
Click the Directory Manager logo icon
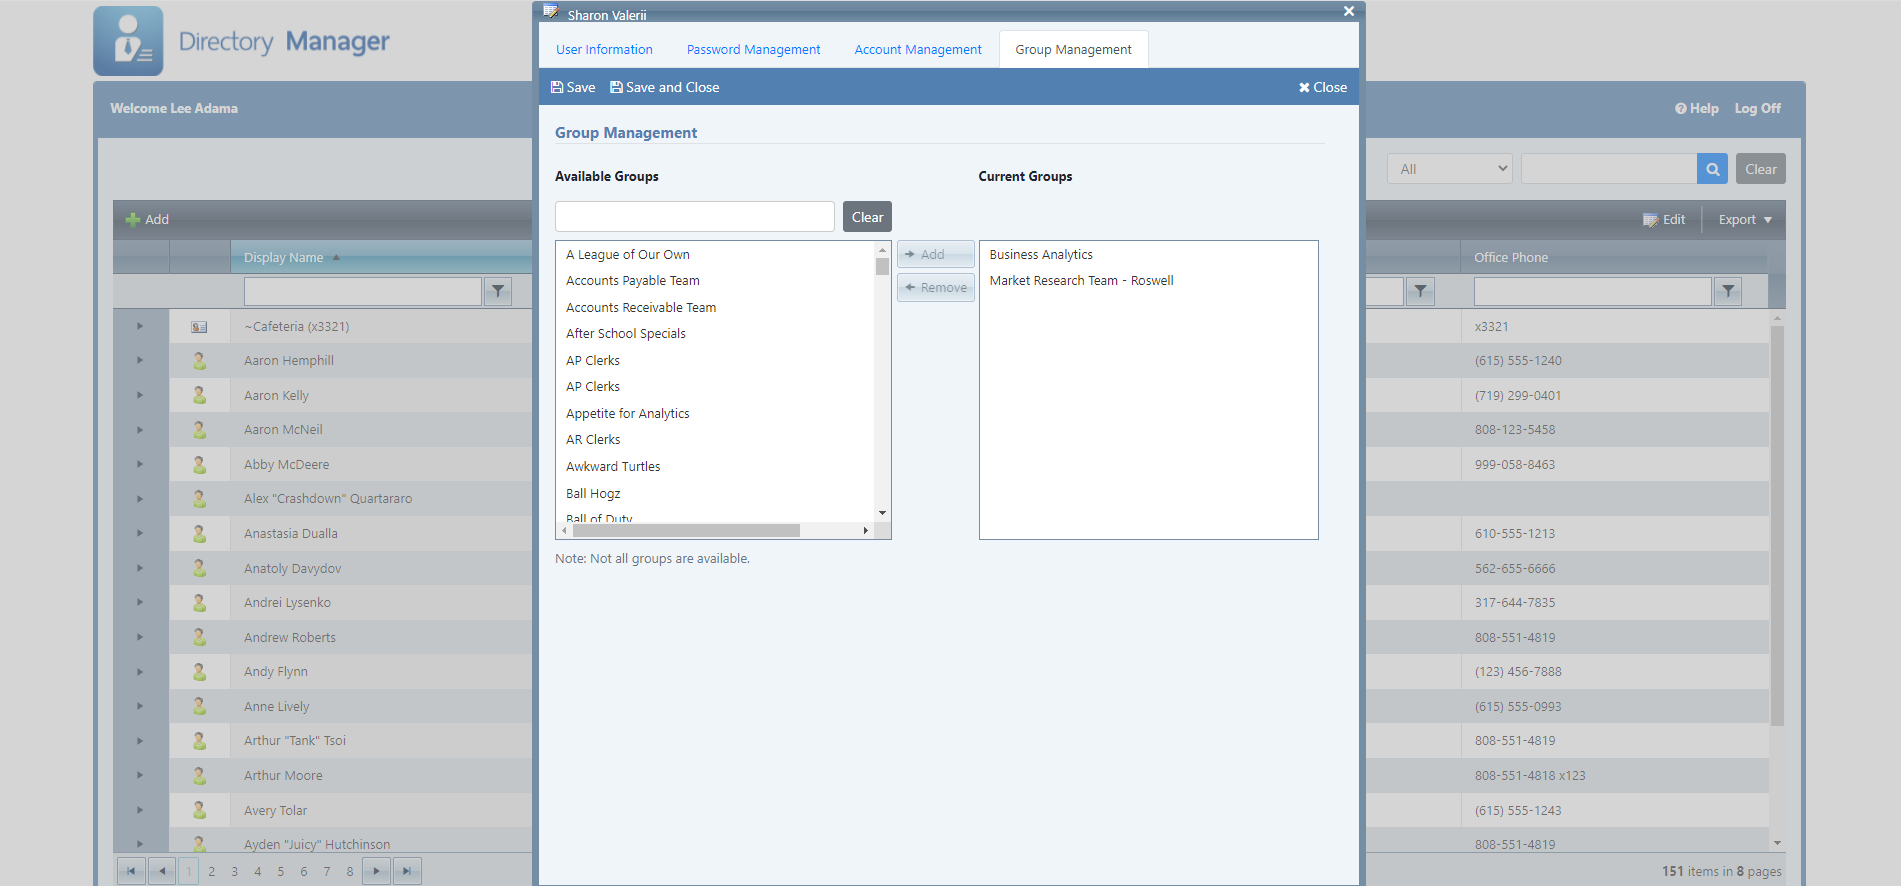pyautogui.click(x=128, y=41)
